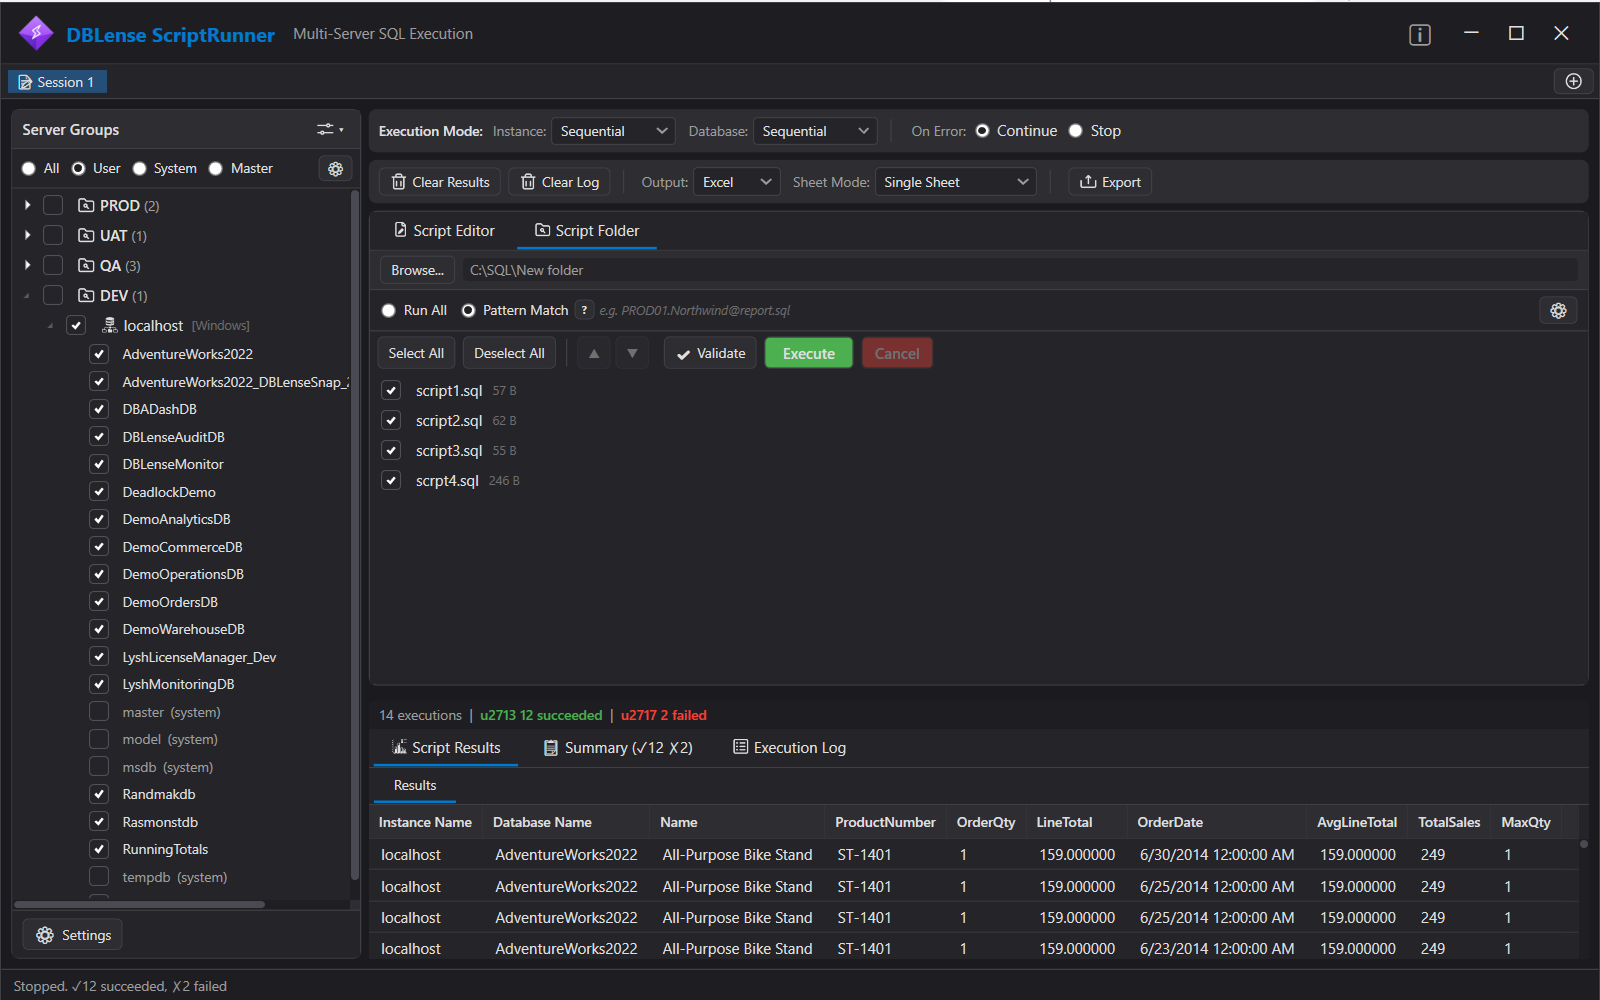Viewport: 1600px width, 1000px height.
Task: Sort by the OrderDate column header
Action: tap(1170, 822)
